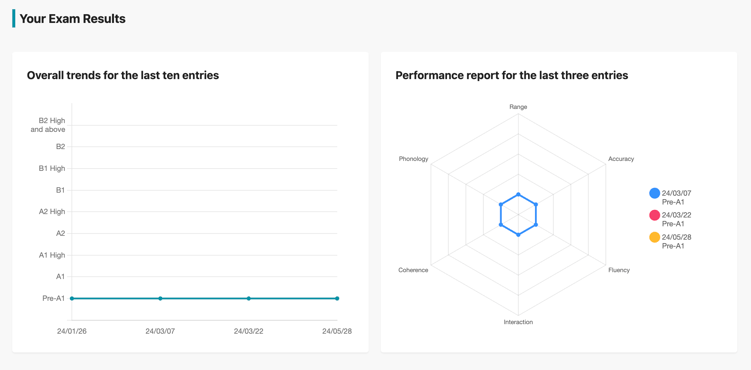Click the Range axis label
The height and width of the screenshot is (370, 751).
coord(518,107)
